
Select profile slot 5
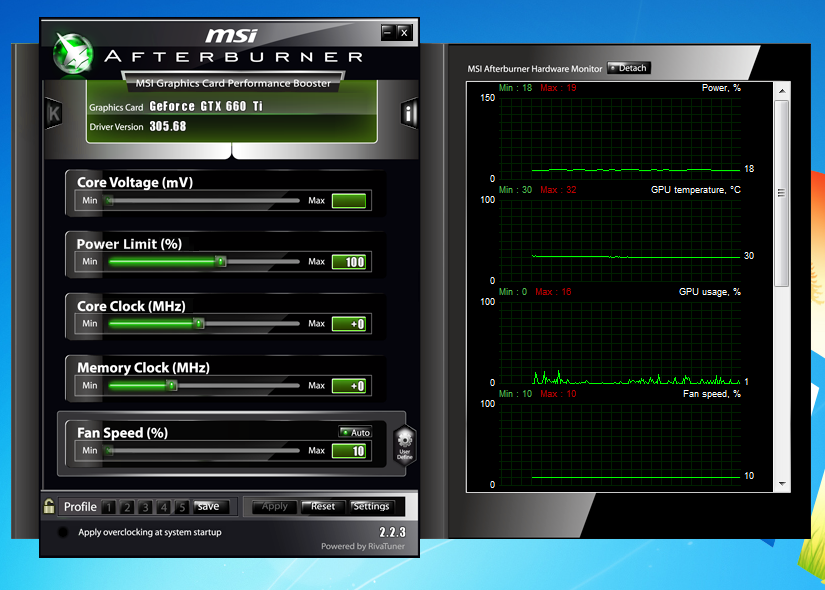pos(182,507)
